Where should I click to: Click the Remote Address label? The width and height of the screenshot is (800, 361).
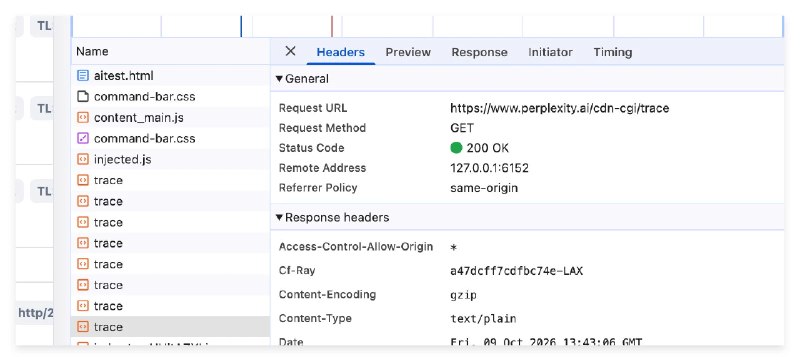[322, 168]
